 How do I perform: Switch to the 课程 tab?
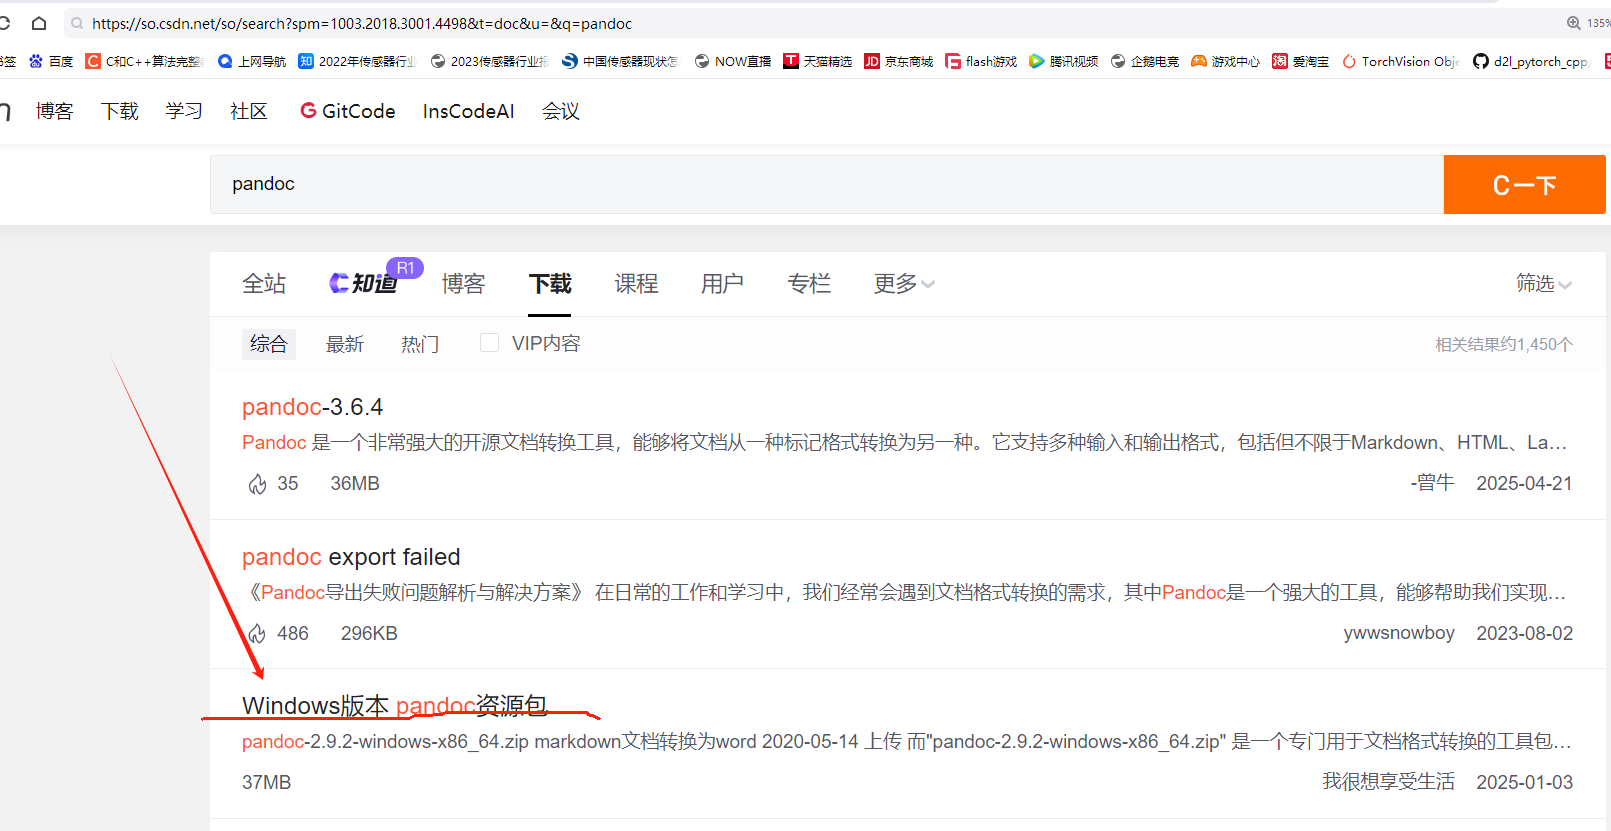(636, 284)
